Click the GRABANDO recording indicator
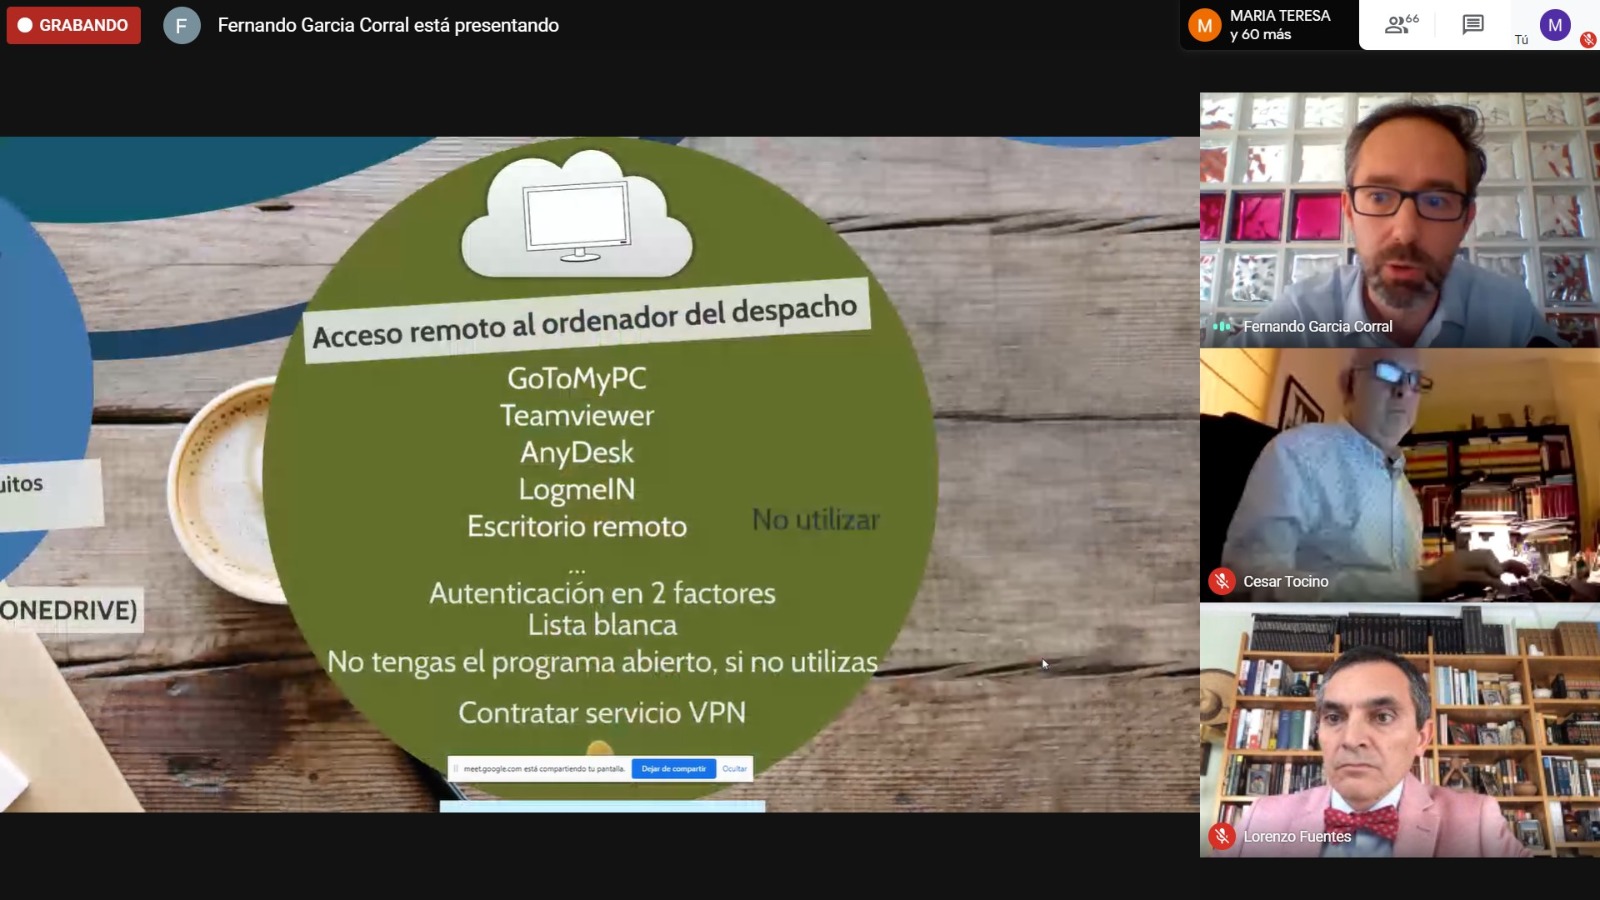 pos(74,25)
